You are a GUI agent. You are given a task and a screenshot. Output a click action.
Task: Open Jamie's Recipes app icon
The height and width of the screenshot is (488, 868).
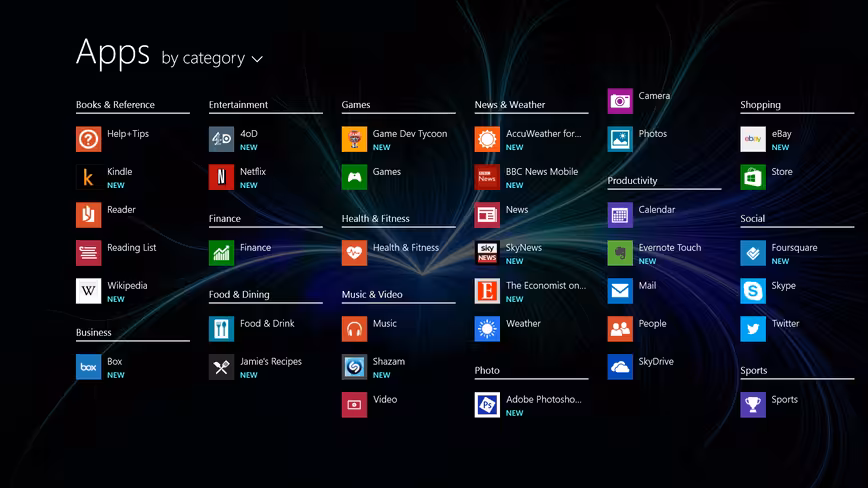(x=221, y=367)
